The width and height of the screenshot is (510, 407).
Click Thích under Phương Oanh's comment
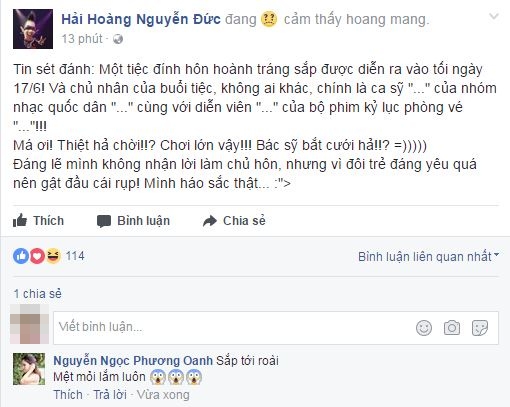[x=68, y=395]
